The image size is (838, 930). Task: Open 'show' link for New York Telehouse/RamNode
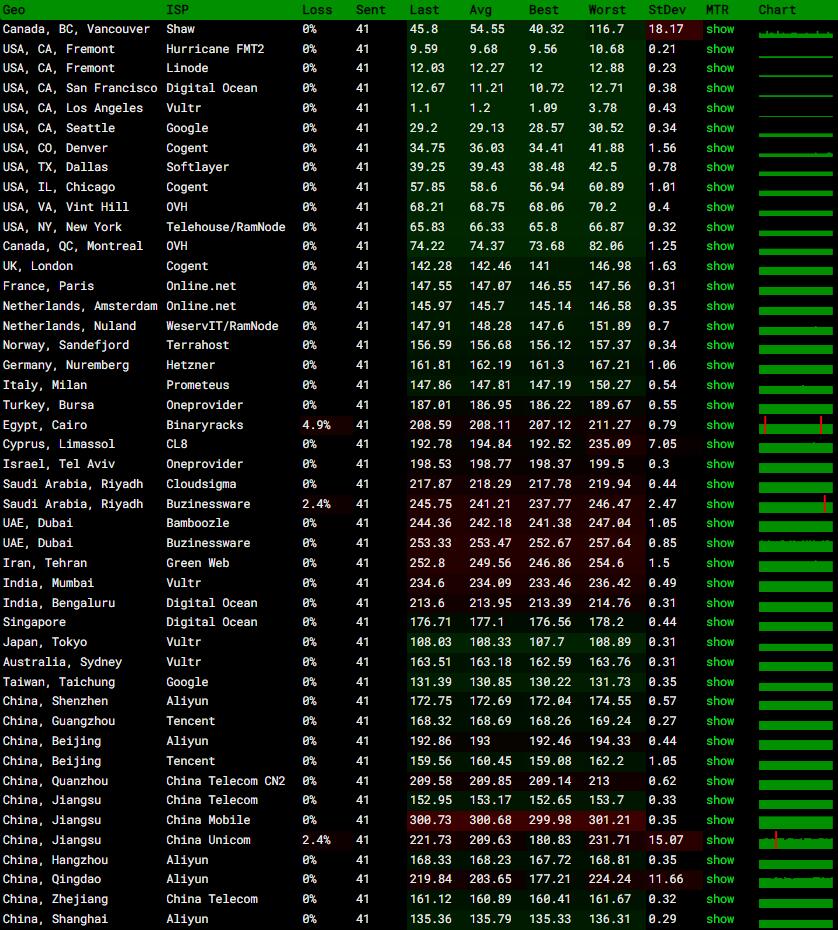point(720,227)
